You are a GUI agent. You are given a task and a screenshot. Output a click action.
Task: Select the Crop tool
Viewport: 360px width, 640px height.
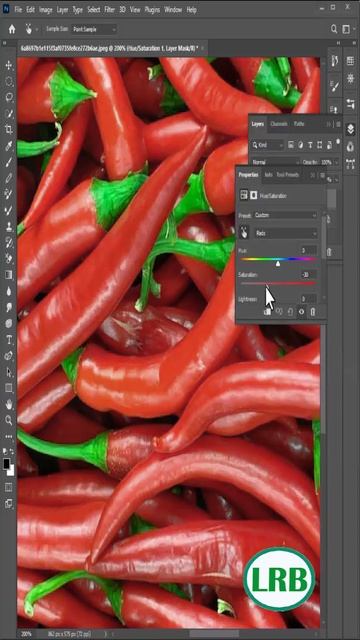[x=9, y=130]
